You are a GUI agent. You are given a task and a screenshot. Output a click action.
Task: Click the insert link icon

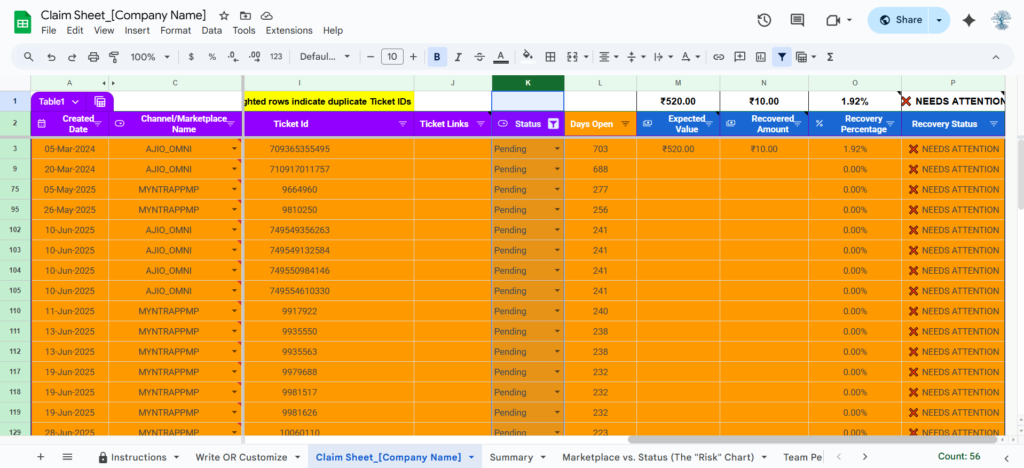[718, 57]
